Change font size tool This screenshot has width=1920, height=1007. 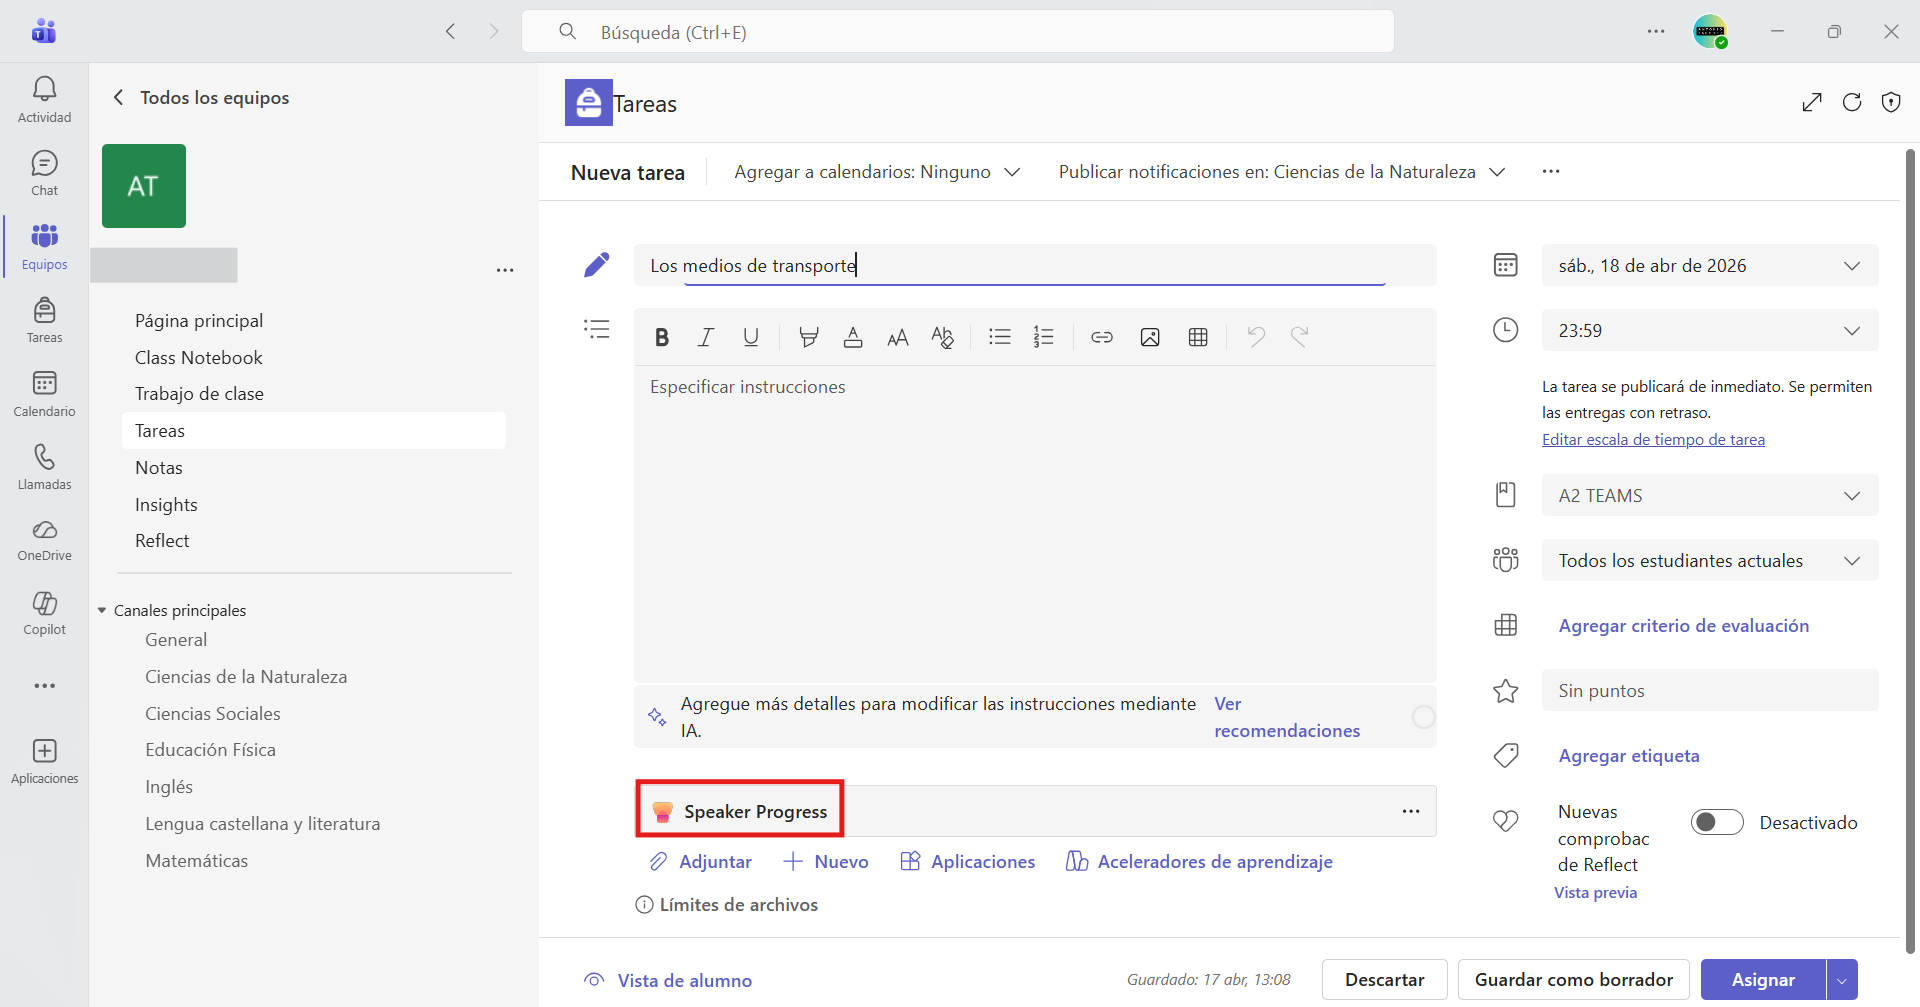pos(898,337)
